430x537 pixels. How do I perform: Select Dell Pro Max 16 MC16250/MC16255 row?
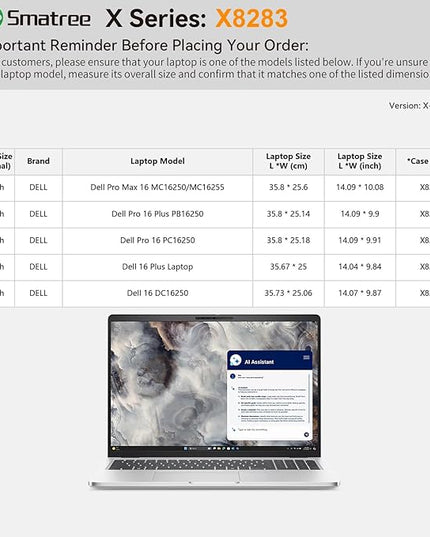[215, 188]
